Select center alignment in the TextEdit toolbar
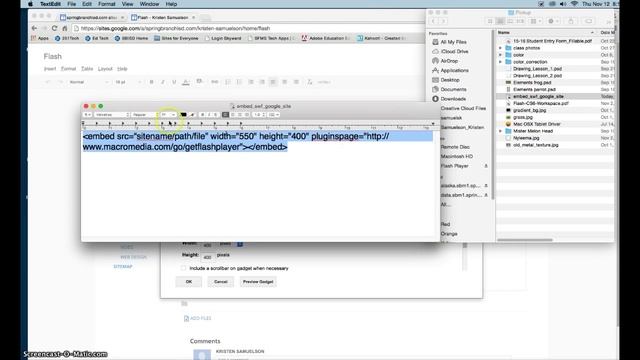 click(233, 115)
